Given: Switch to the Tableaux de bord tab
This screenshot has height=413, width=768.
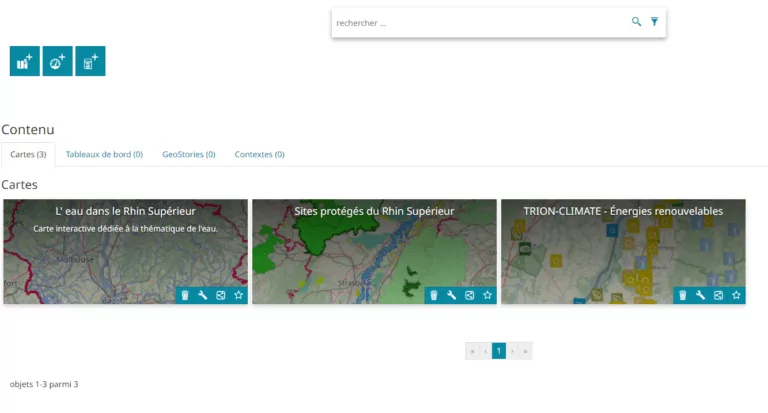Looking at the screenshot, I should pos(104,154).
